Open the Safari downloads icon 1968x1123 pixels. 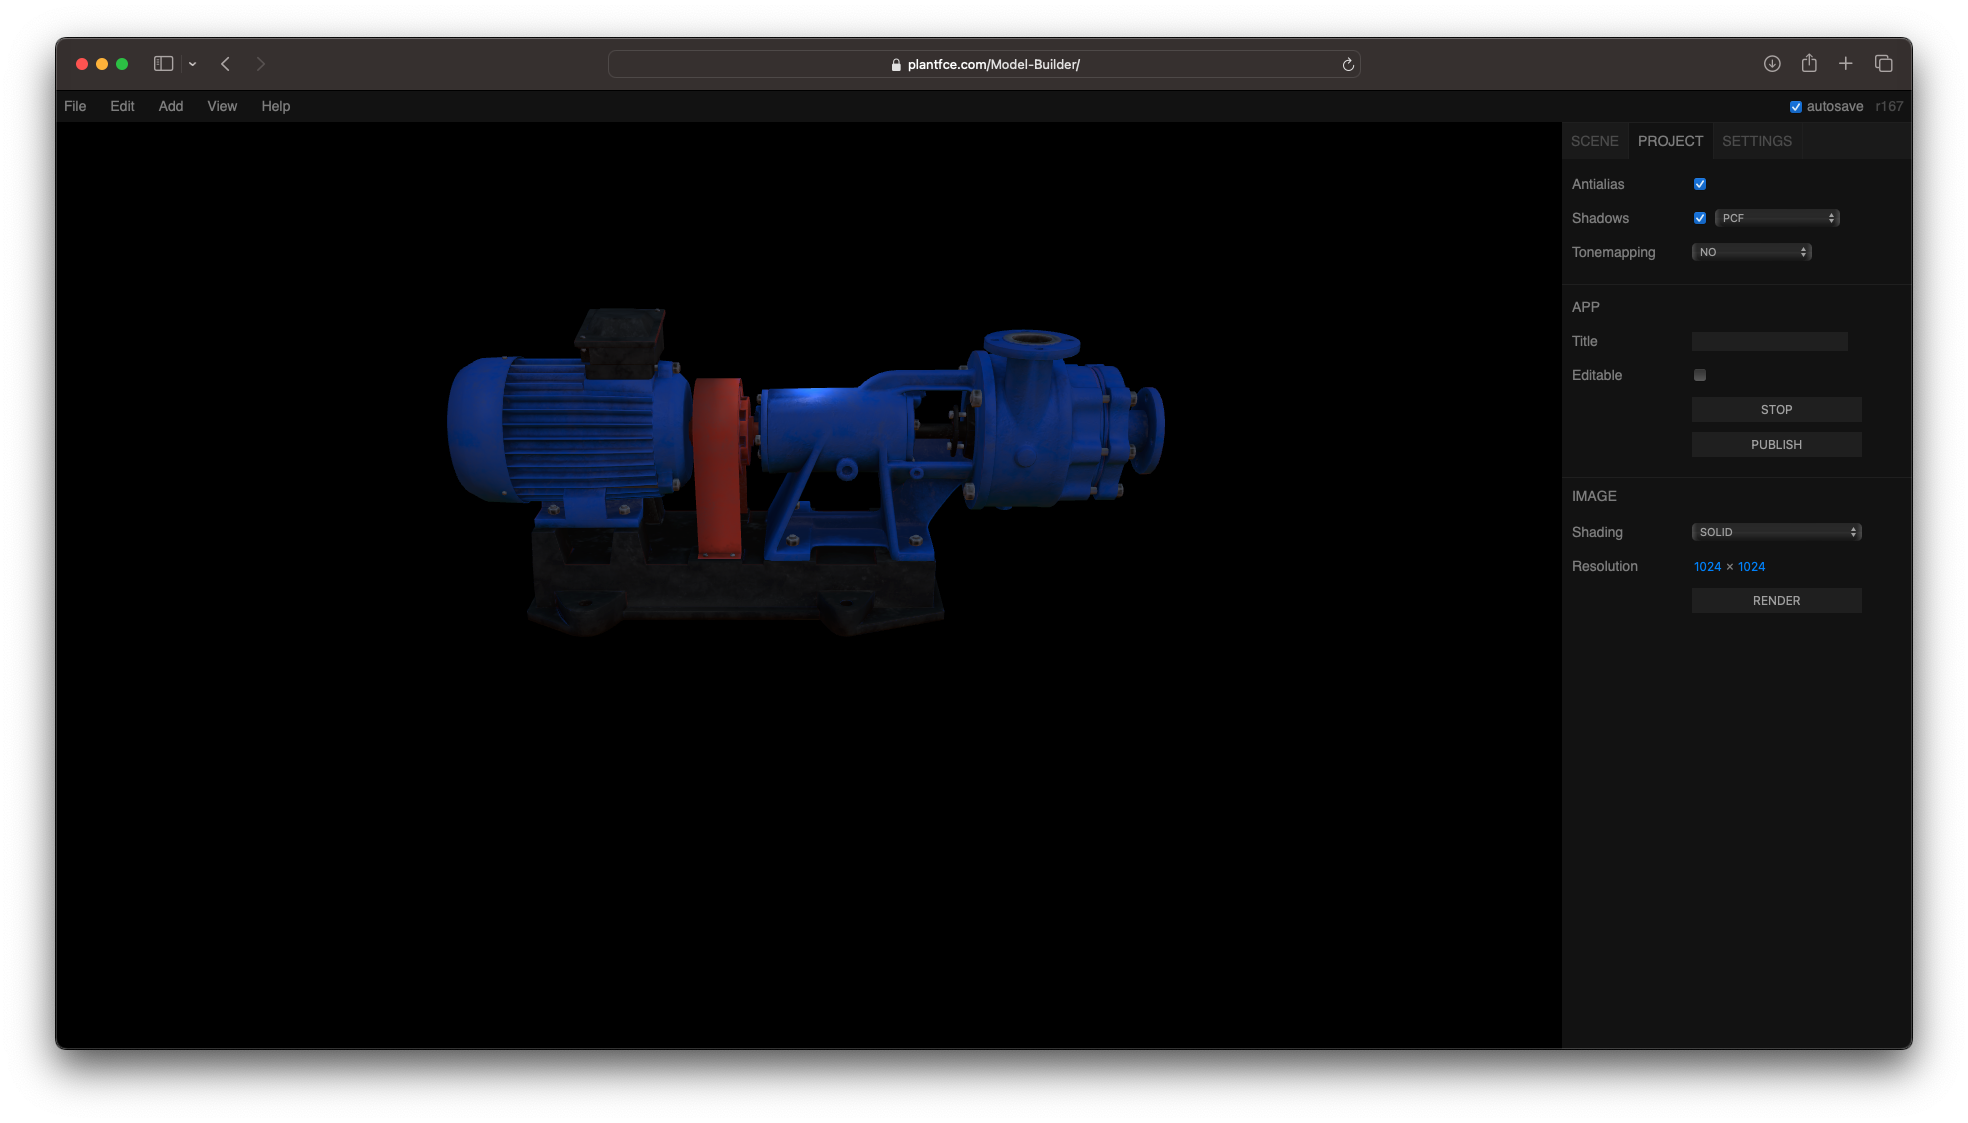(1772, 64)
